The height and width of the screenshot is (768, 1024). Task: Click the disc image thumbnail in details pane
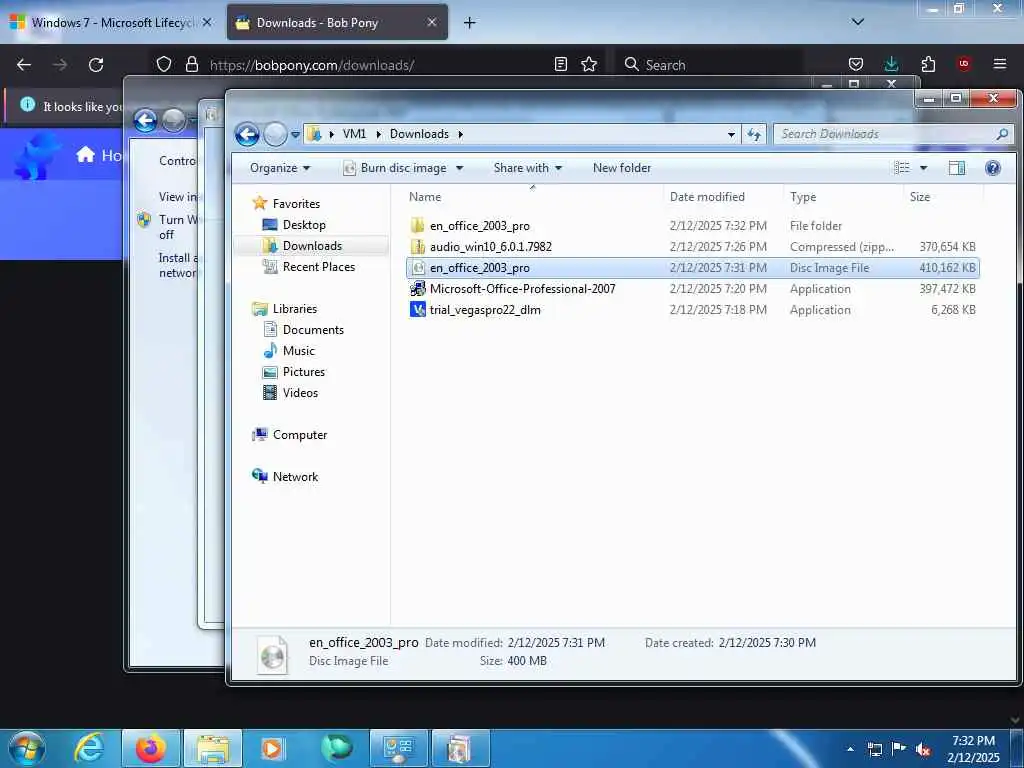(x=272, y=654)
